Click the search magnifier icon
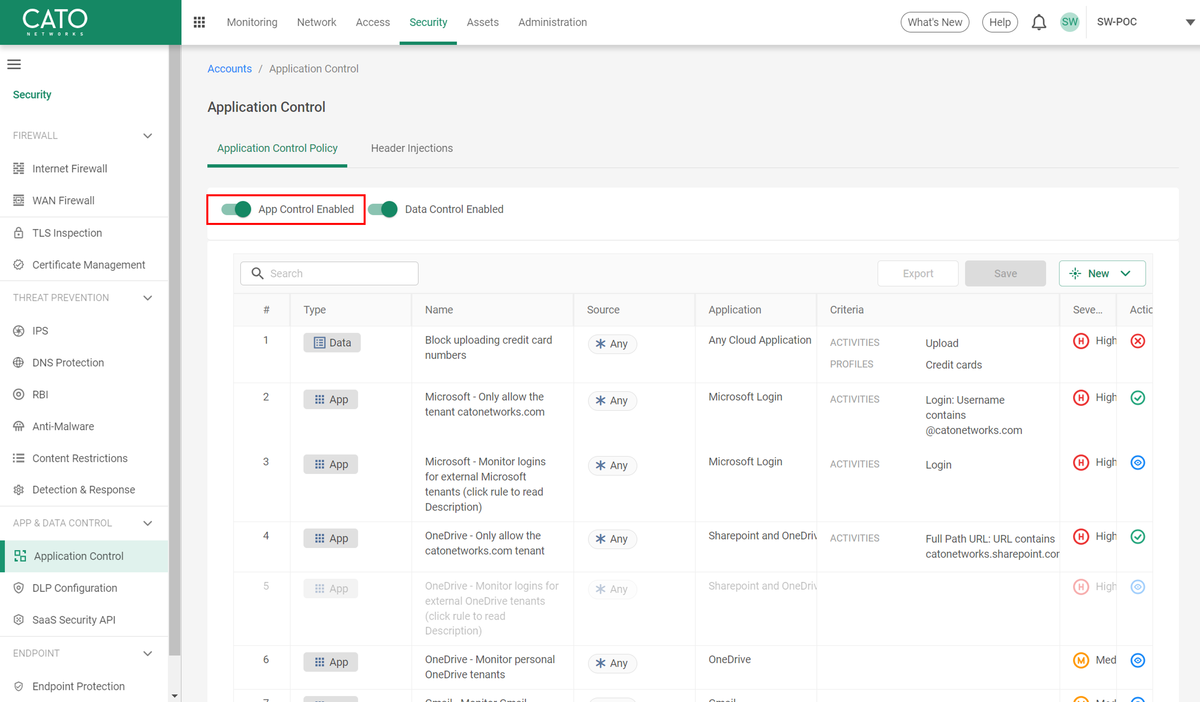Viewport: 1200px width, 702px height. pos(258,273)
